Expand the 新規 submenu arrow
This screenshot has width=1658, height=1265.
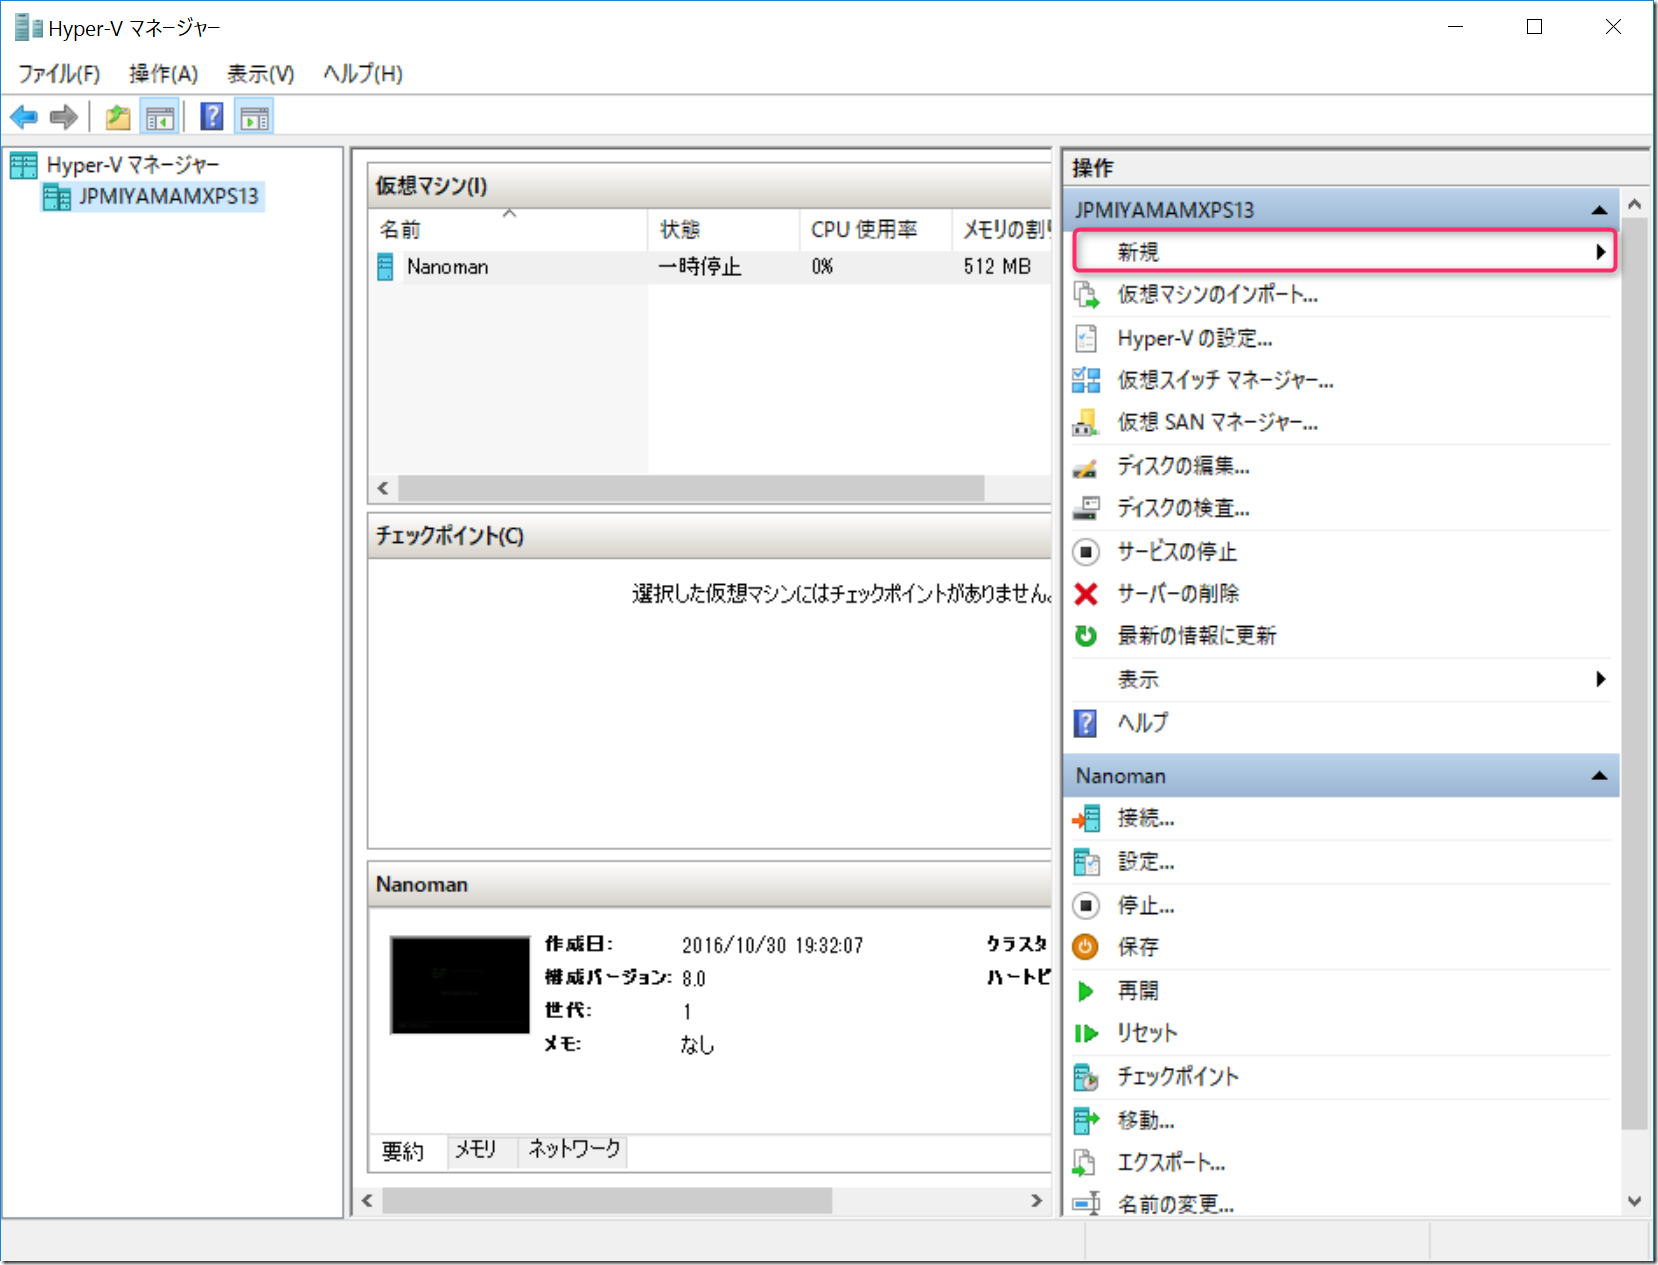point(1600,252)
